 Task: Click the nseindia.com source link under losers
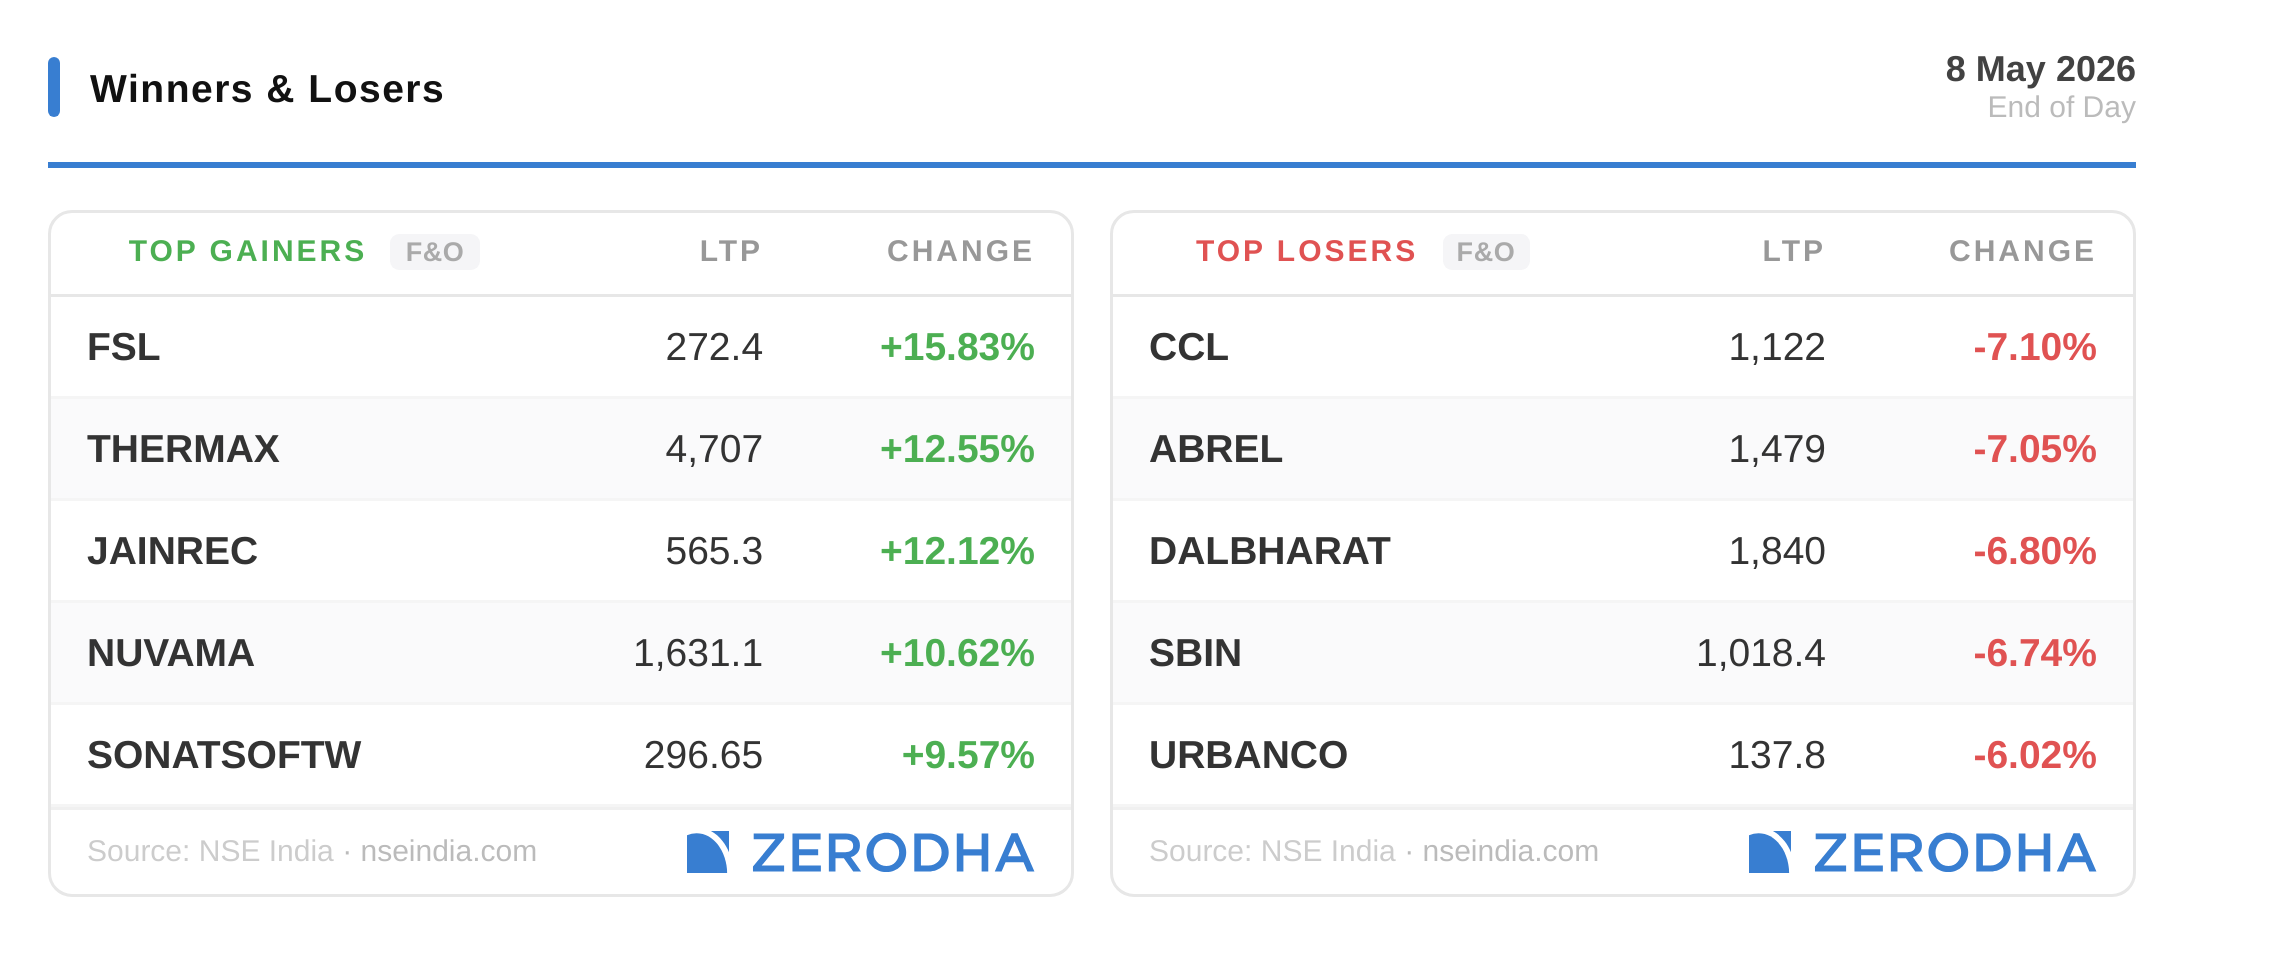click(1510, 851)
